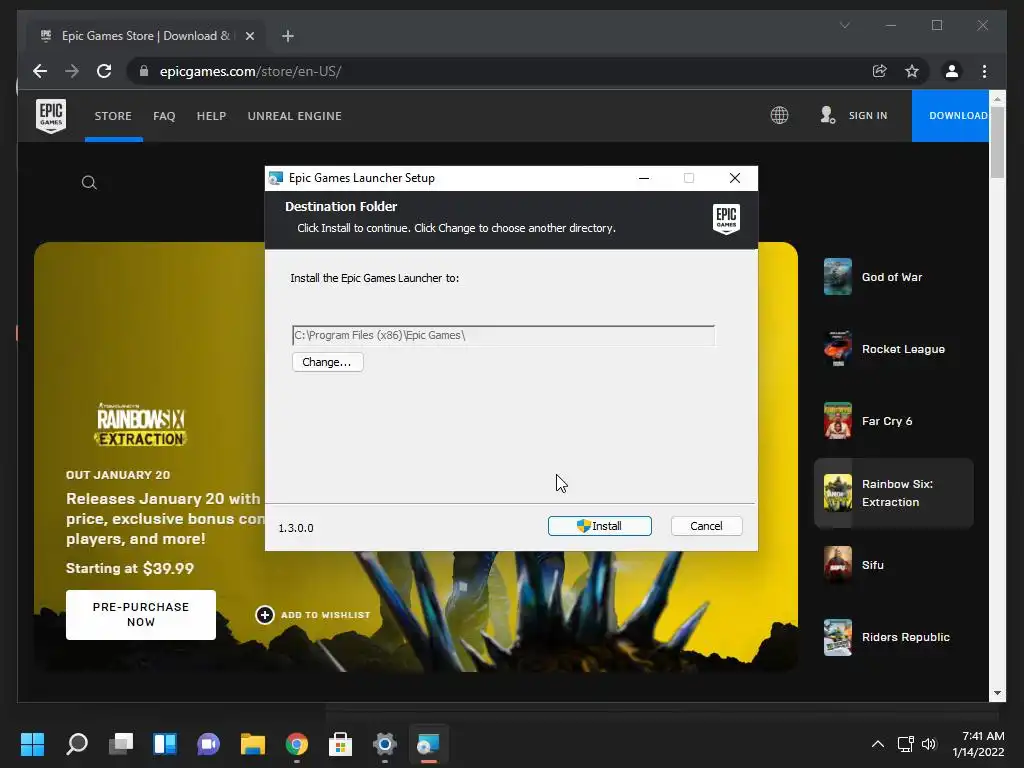Click the share page icon in address bar
Image resolution: width=1024 pixels, height=768 pixels.
(x=880, y=71)
